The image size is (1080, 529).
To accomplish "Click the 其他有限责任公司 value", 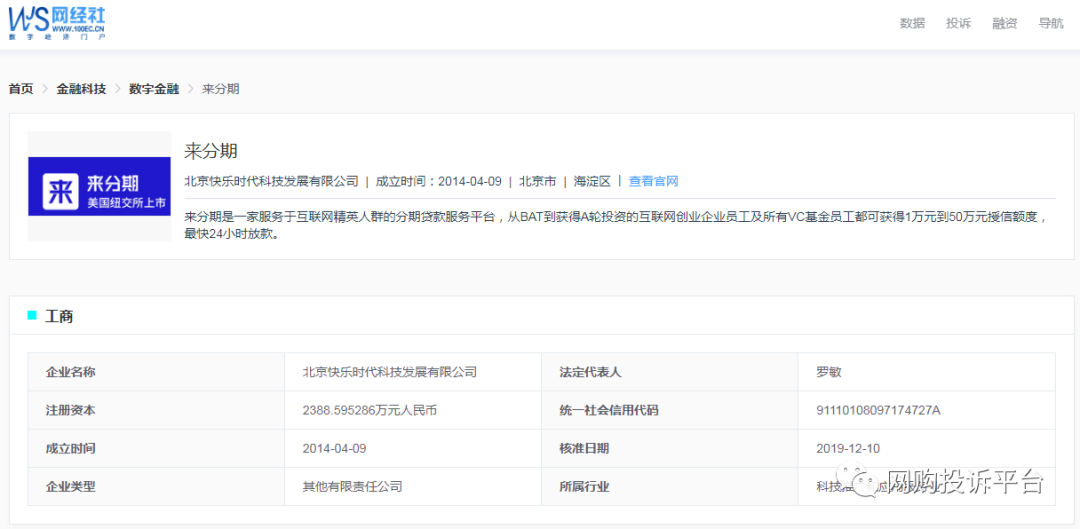I will [x=352, y=487].
